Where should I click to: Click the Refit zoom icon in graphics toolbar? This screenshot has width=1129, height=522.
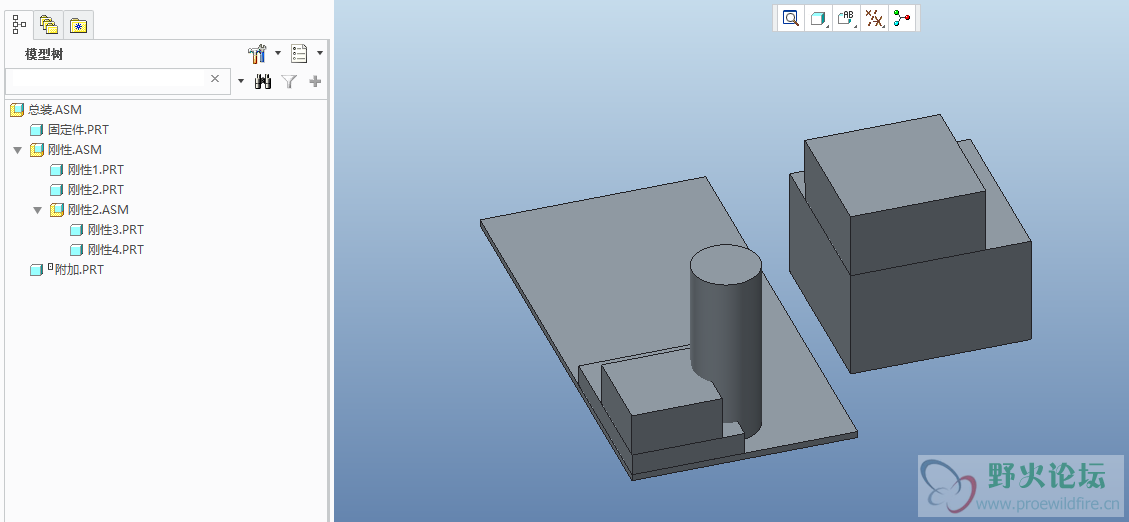791,19
